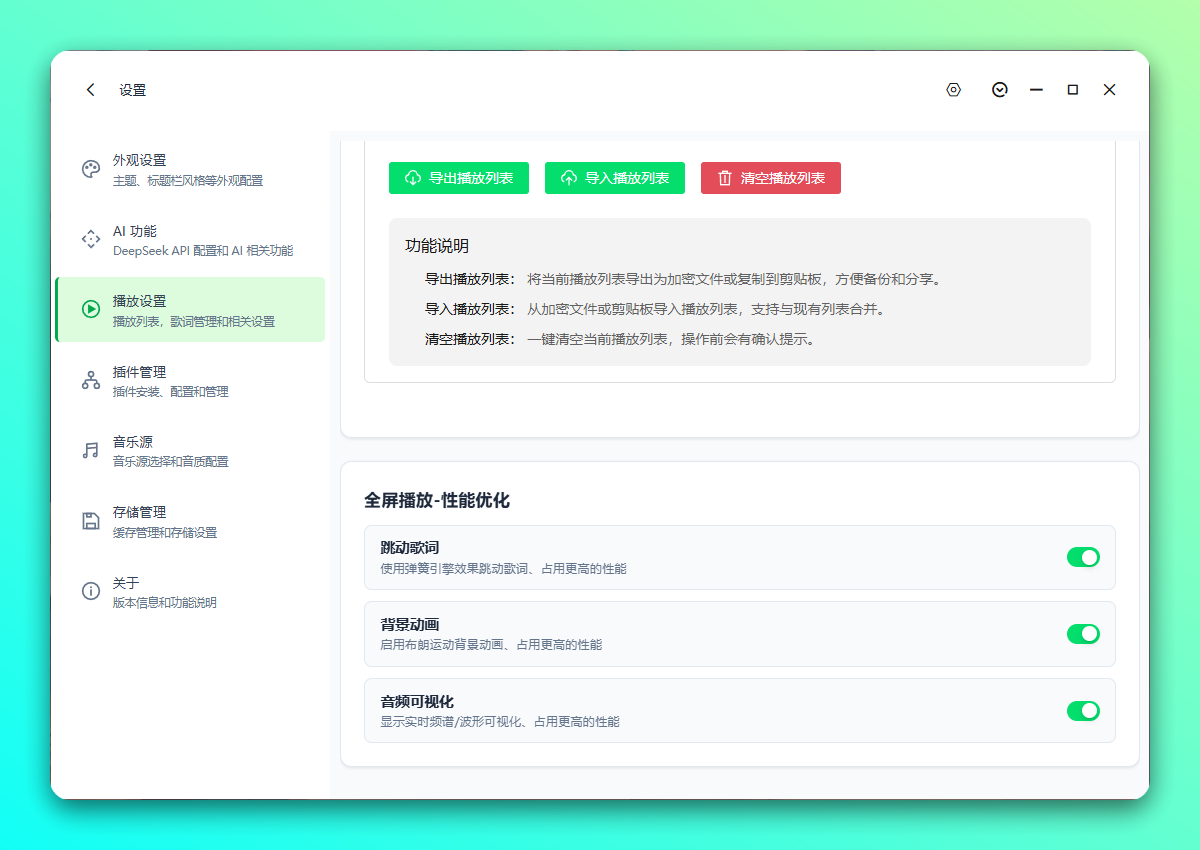Screen dimensions: 1200x850
Task: Disable the 跳动歌词 toggle switch
Action: (x=1083, y=557)
